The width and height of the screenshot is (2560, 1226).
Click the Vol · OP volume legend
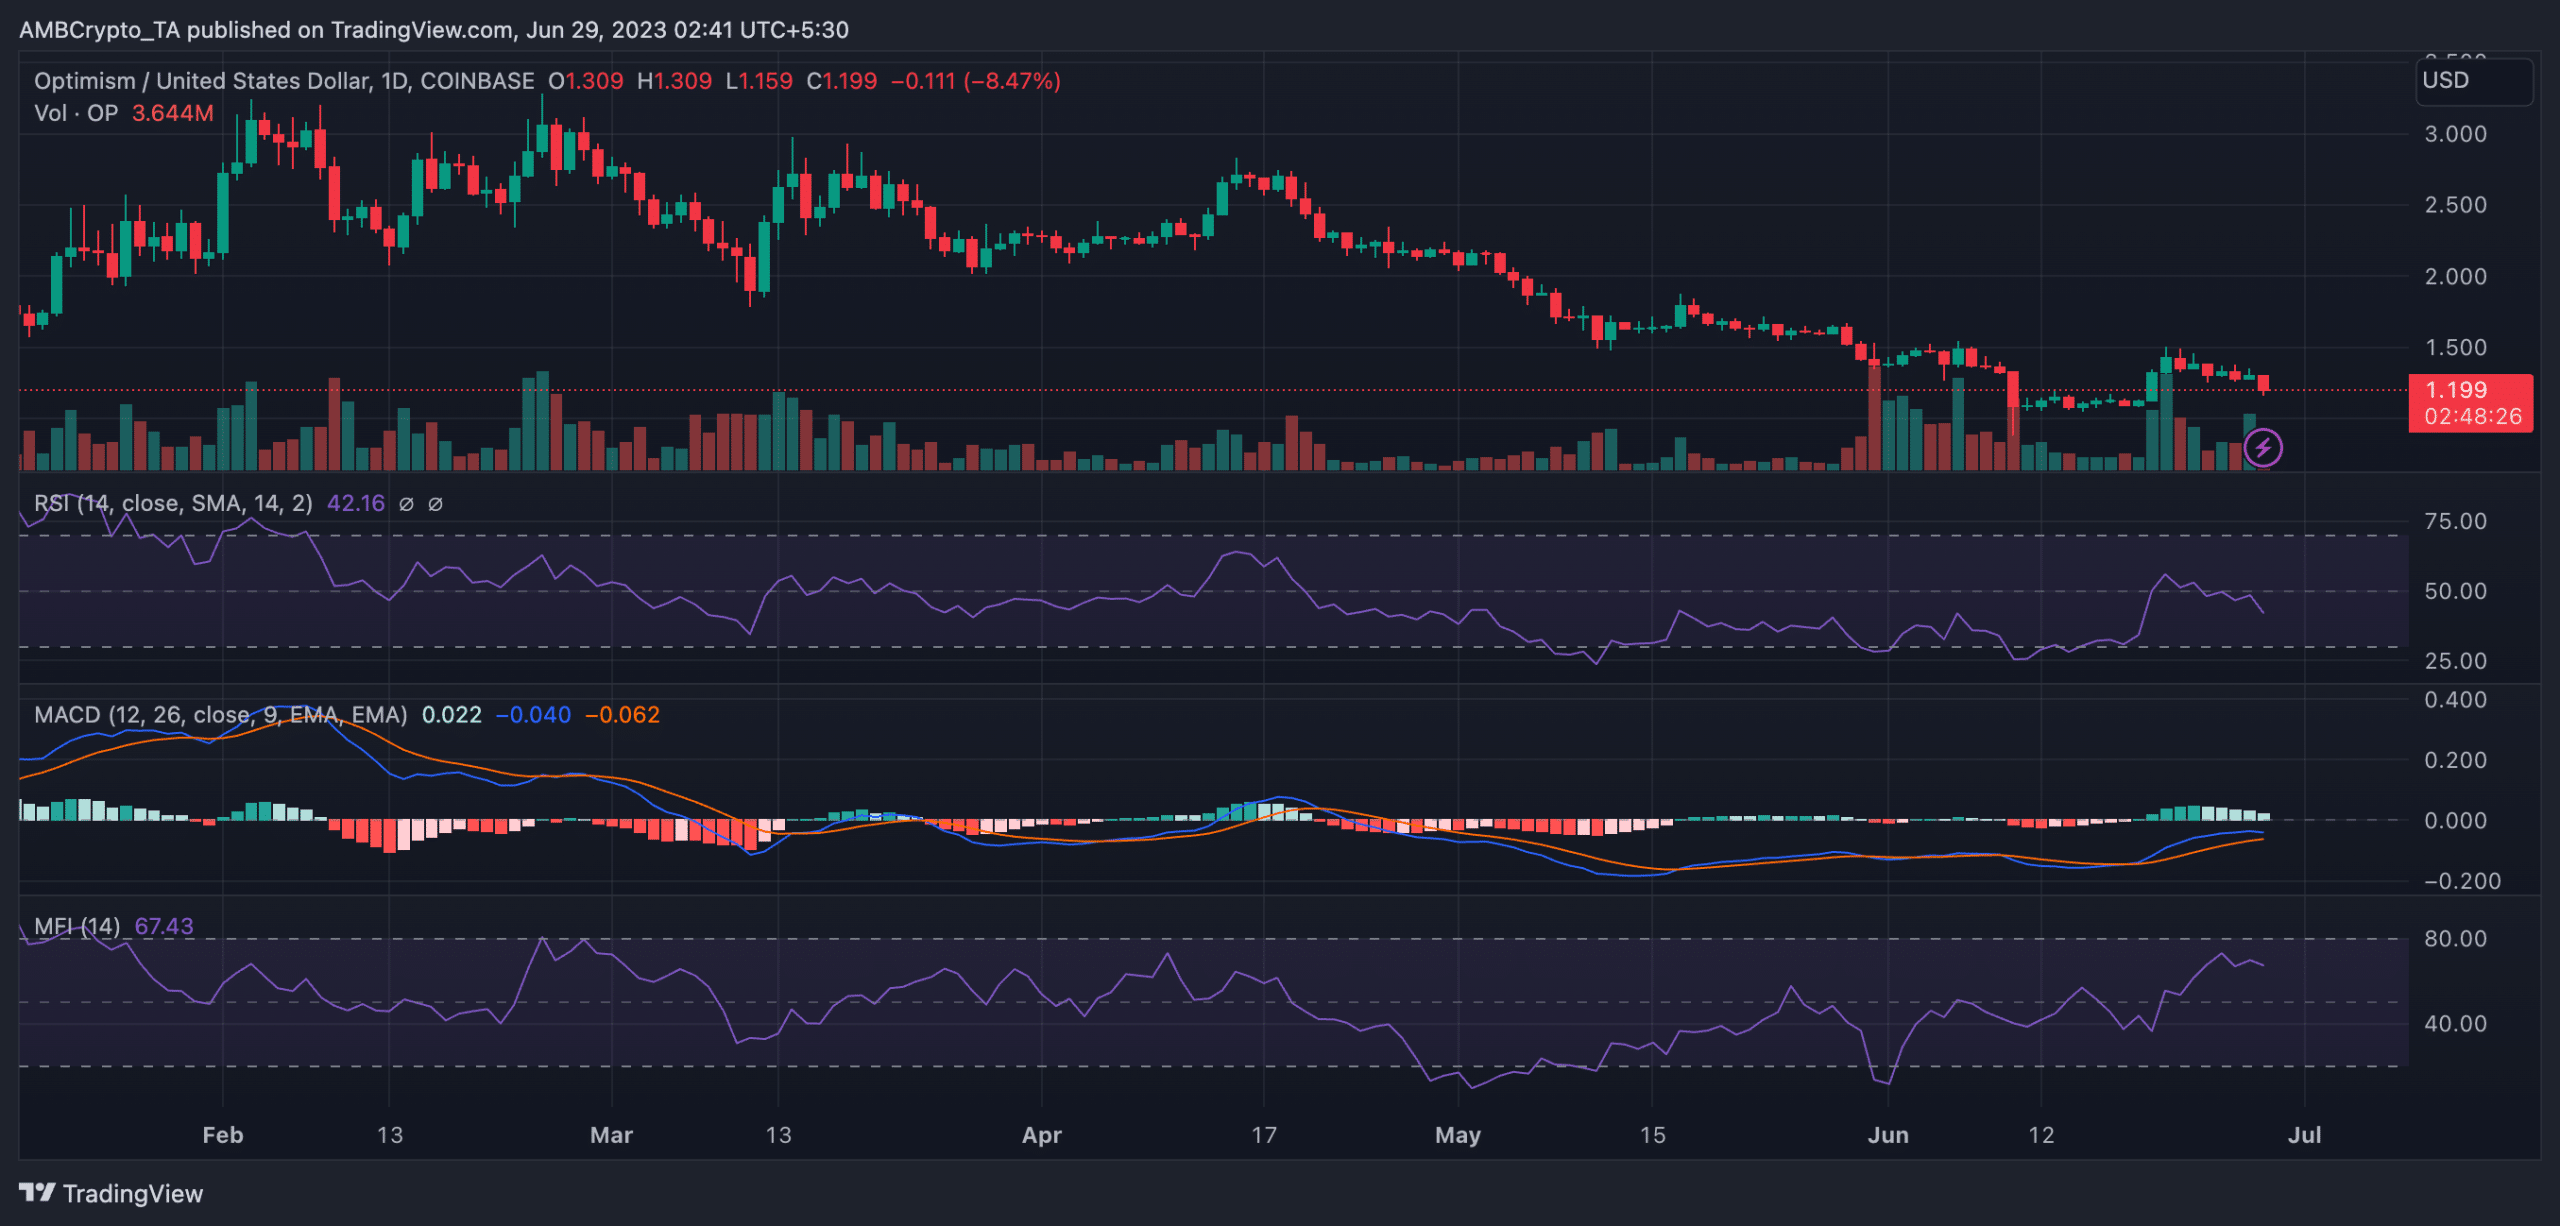tap(76, 113)
